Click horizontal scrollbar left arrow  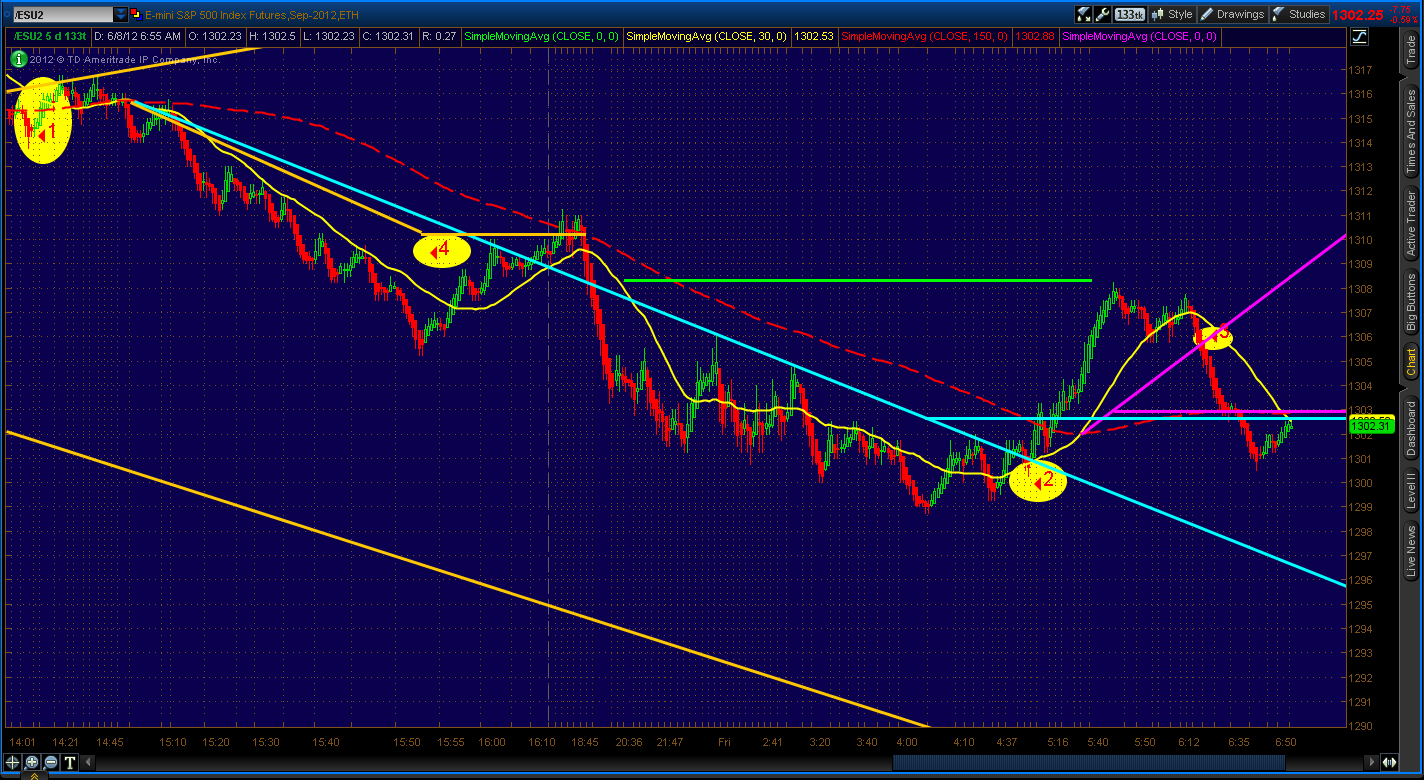point(90,763)
